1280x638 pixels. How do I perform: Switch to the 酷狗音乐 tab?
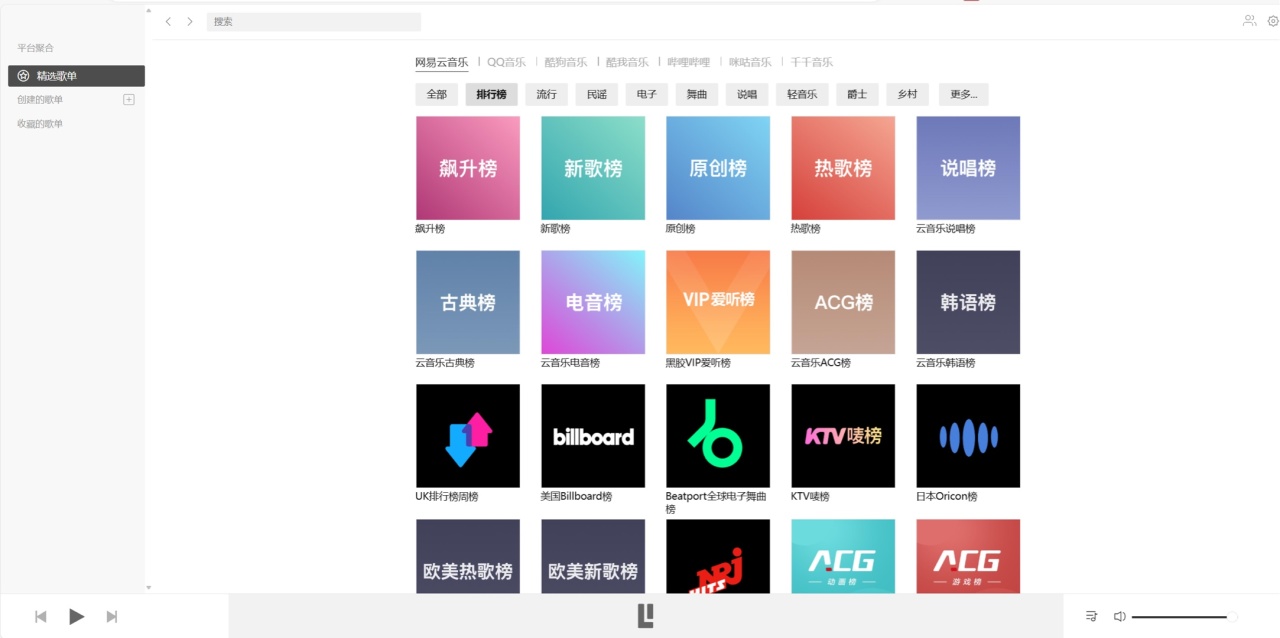(566, 62)
